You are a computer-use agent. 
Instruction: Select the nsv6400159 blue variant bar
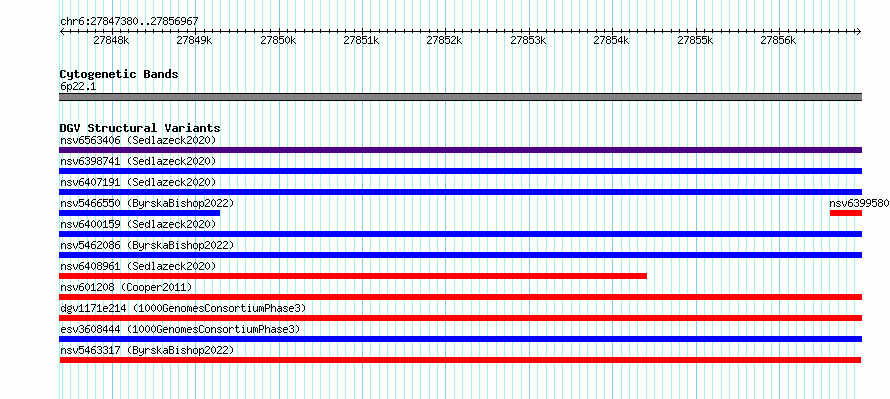click(460, 234)
